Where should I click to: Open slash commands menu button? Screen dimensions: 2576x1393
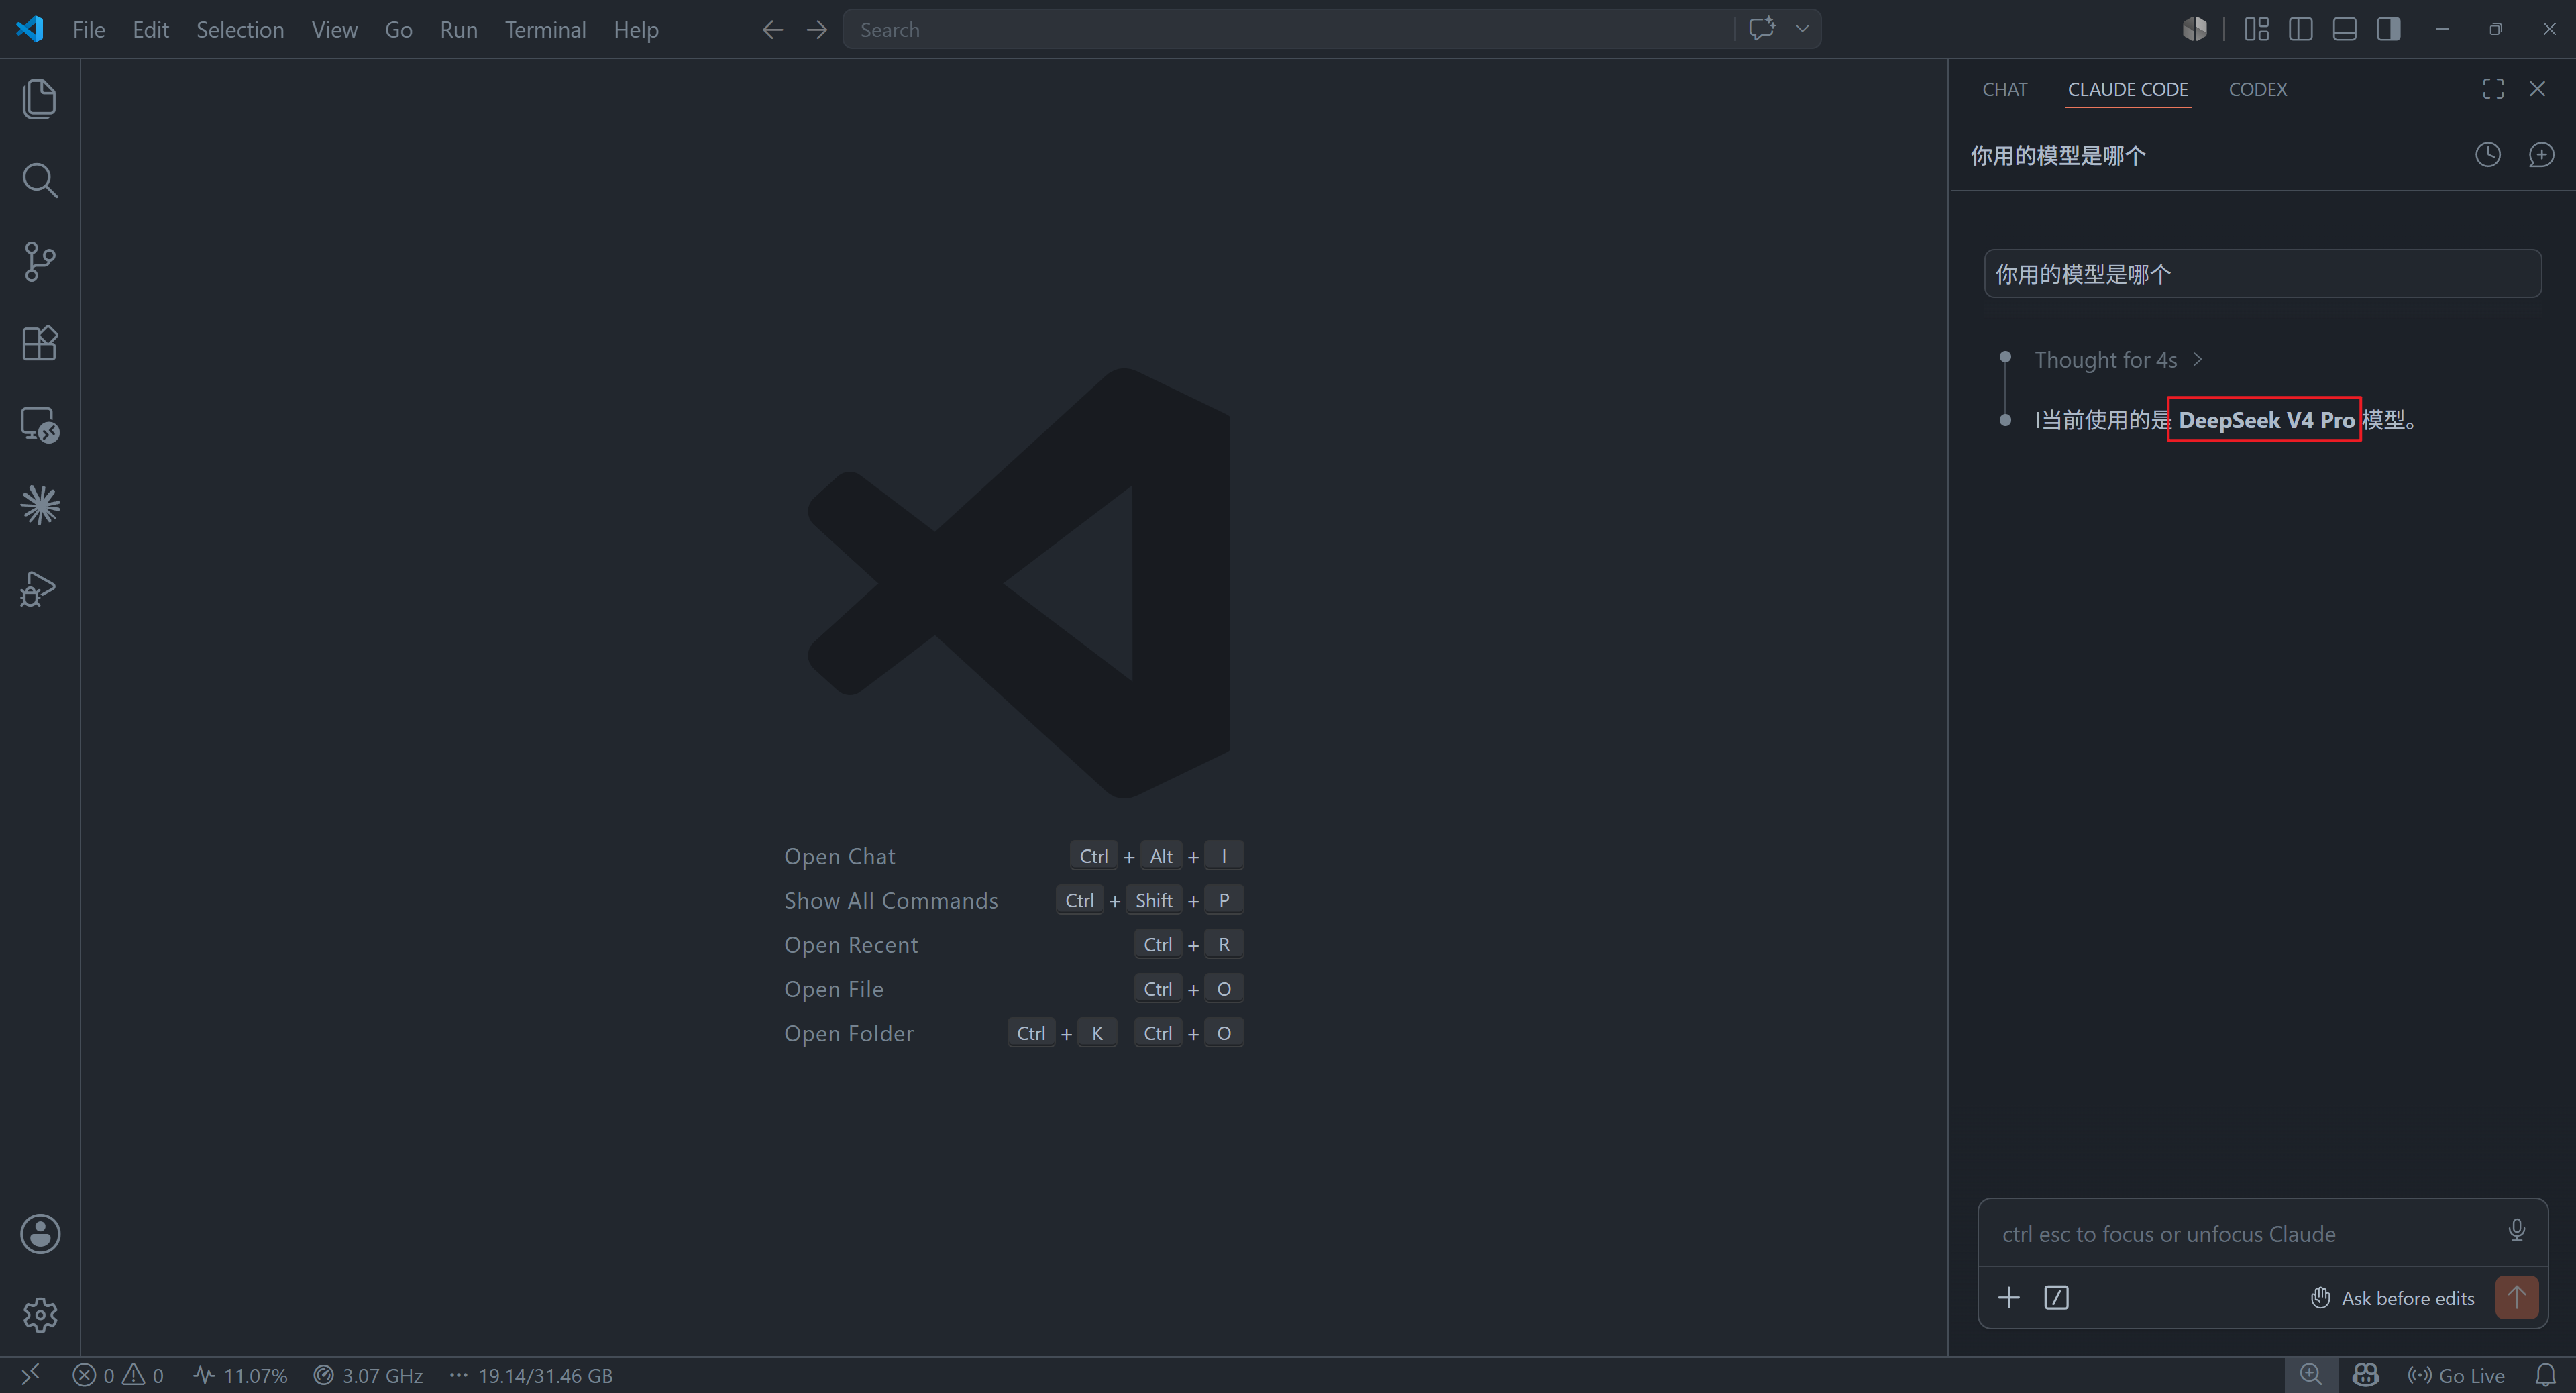click(x=2056, y=1298)
